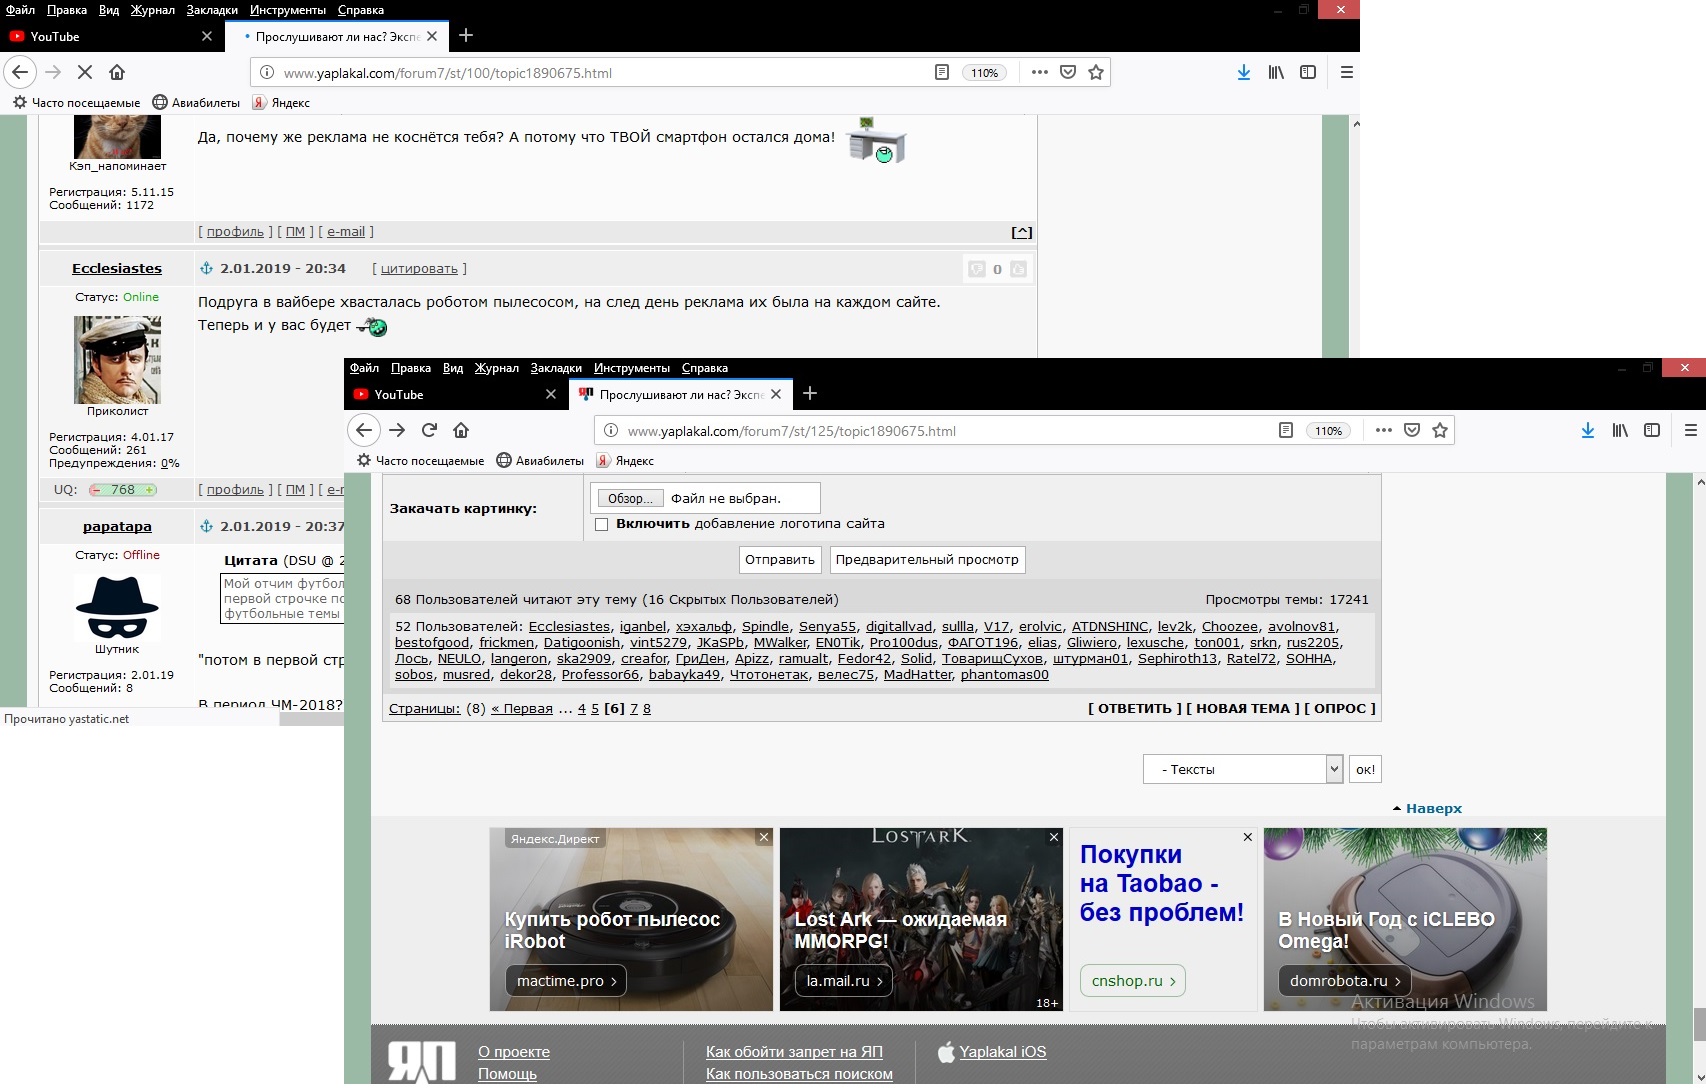
Task: Close the Taobao ad
Action: point(1248,837)
